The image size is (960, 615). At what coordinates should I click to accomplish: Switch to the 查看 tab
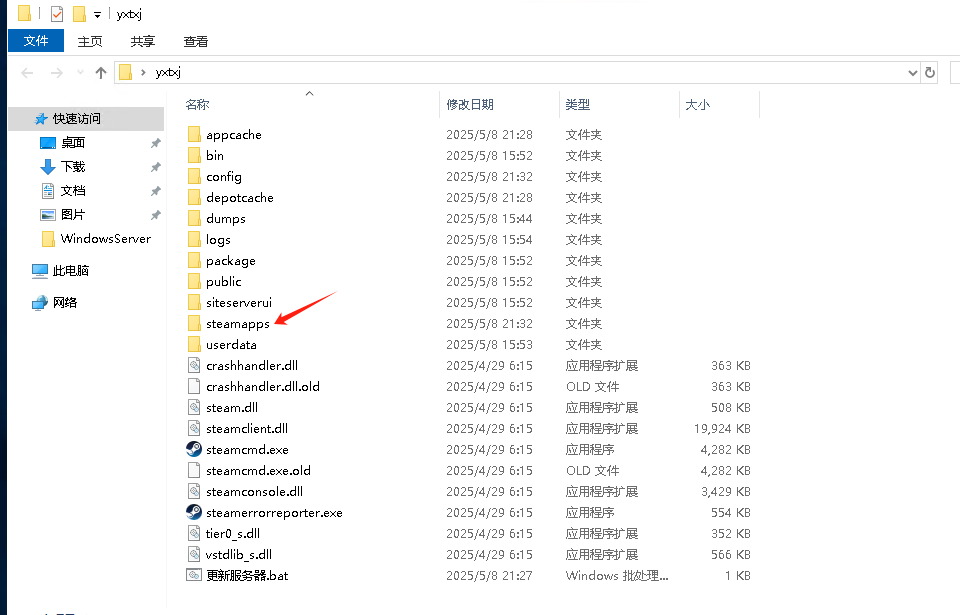coord(196,41)
